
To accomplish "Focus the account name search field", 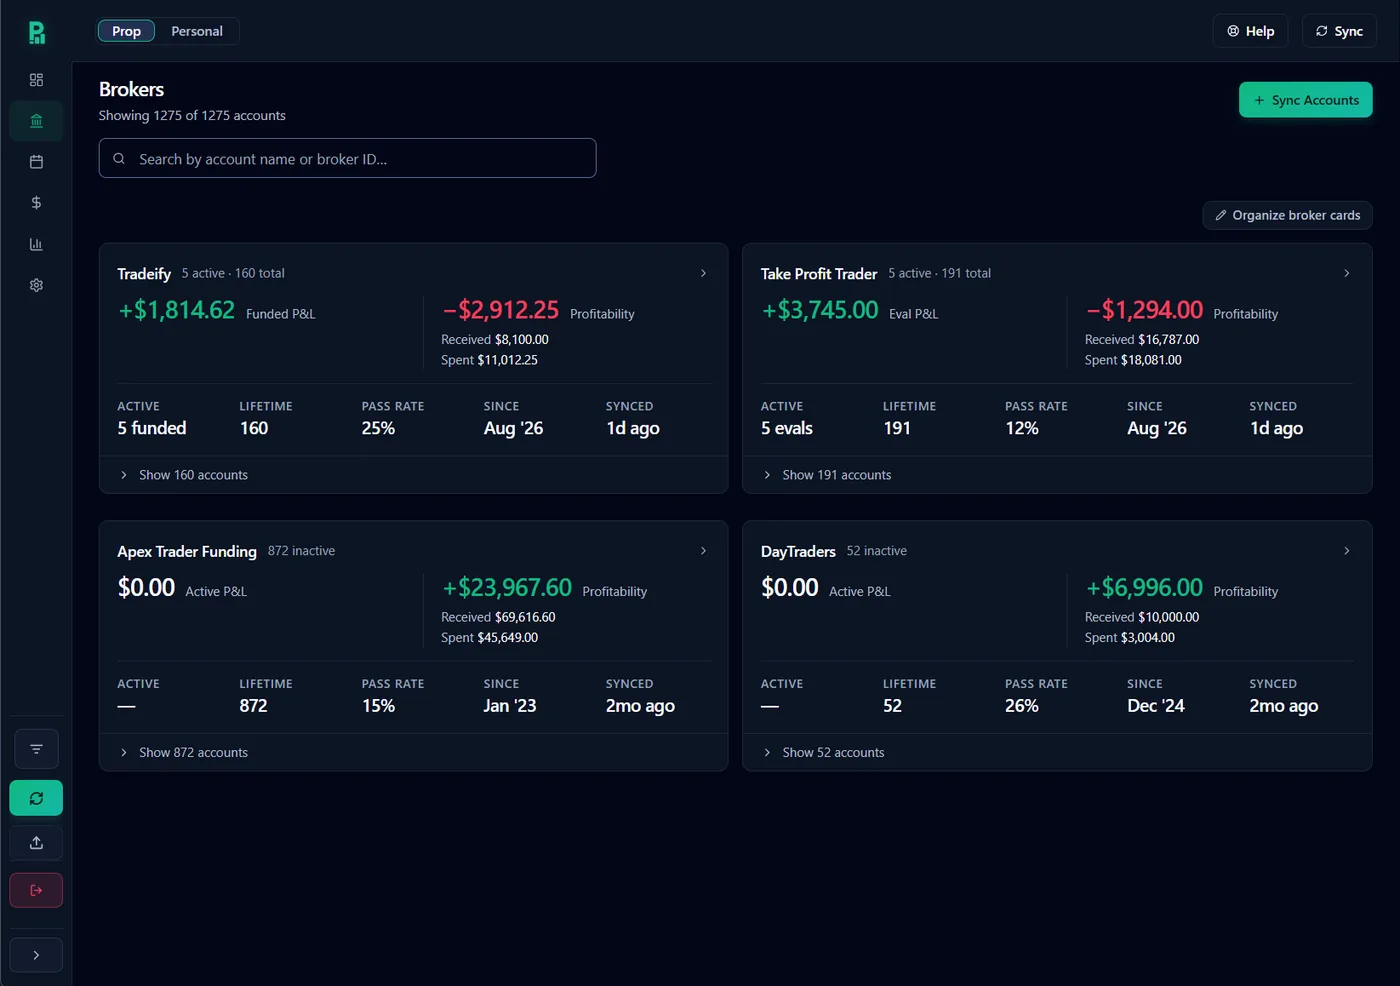I will 347,158.
